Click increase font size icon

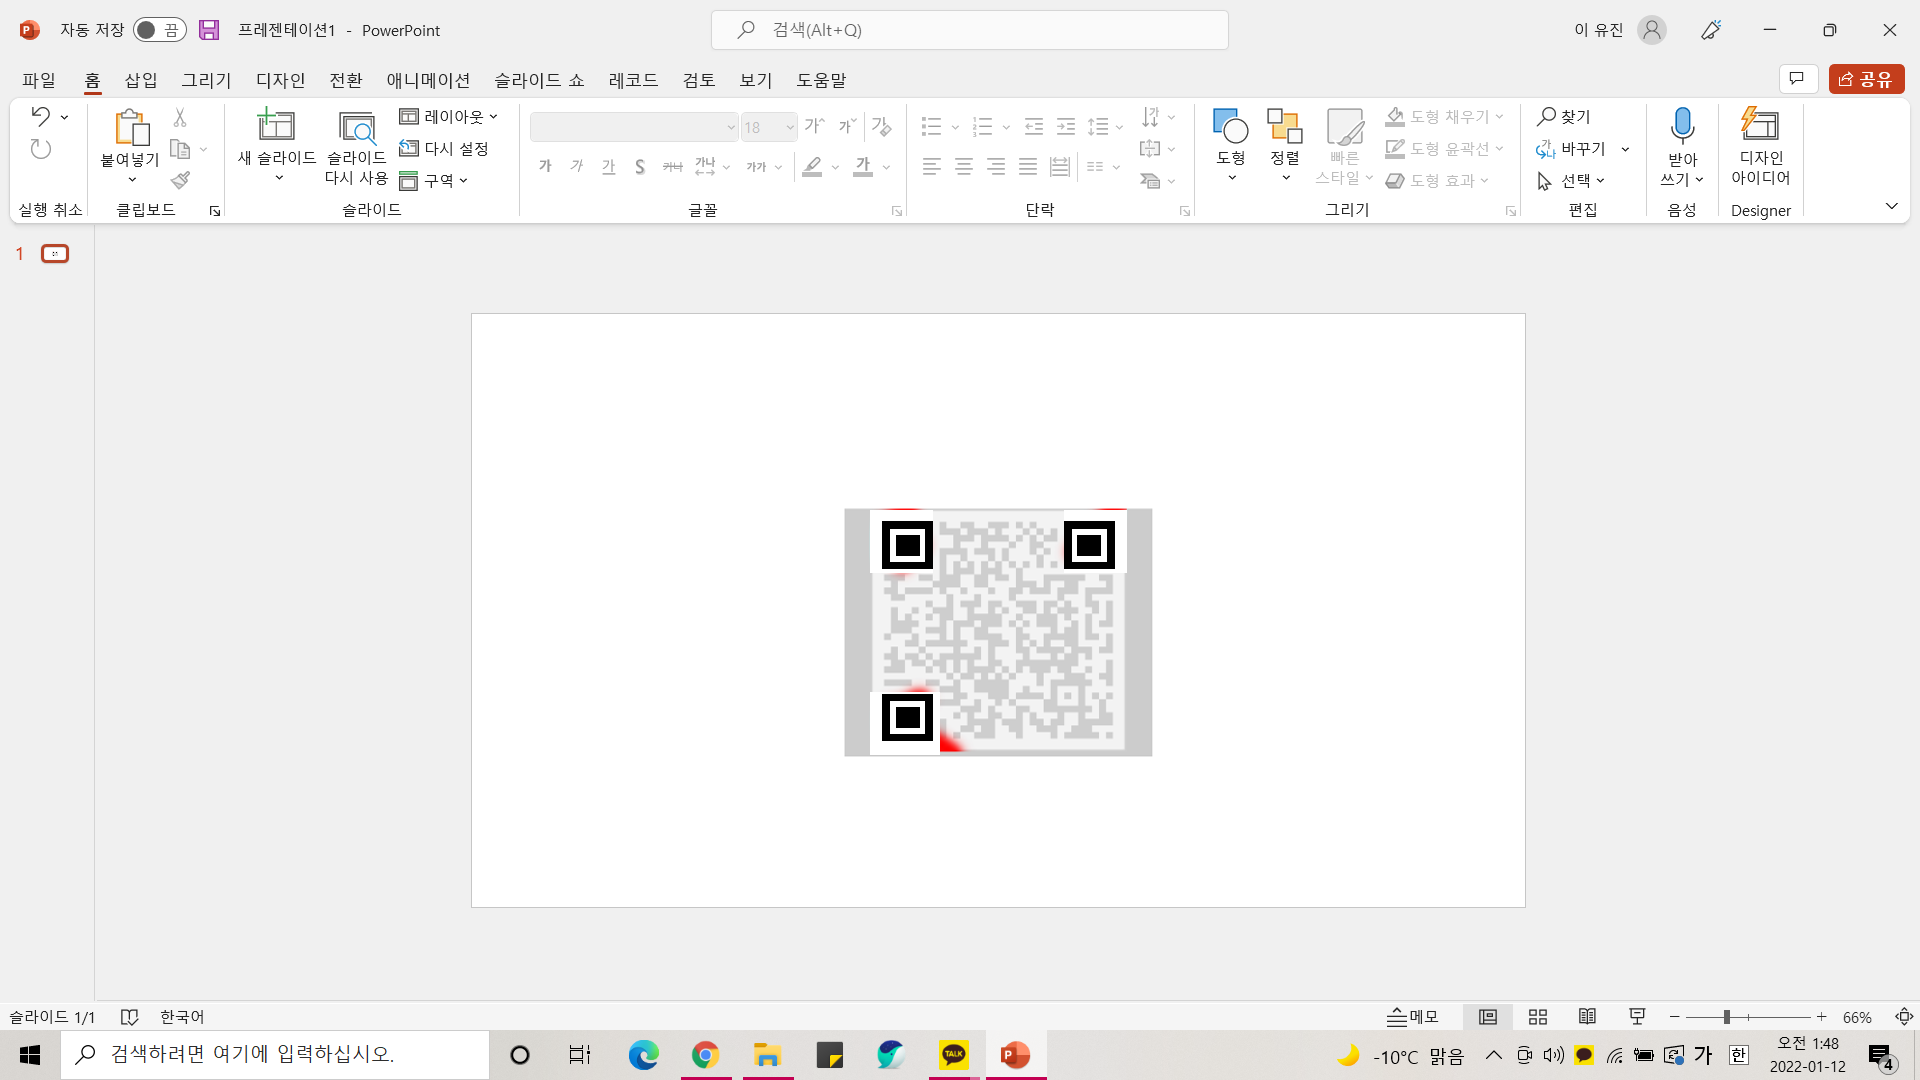[x=815, y=126]
